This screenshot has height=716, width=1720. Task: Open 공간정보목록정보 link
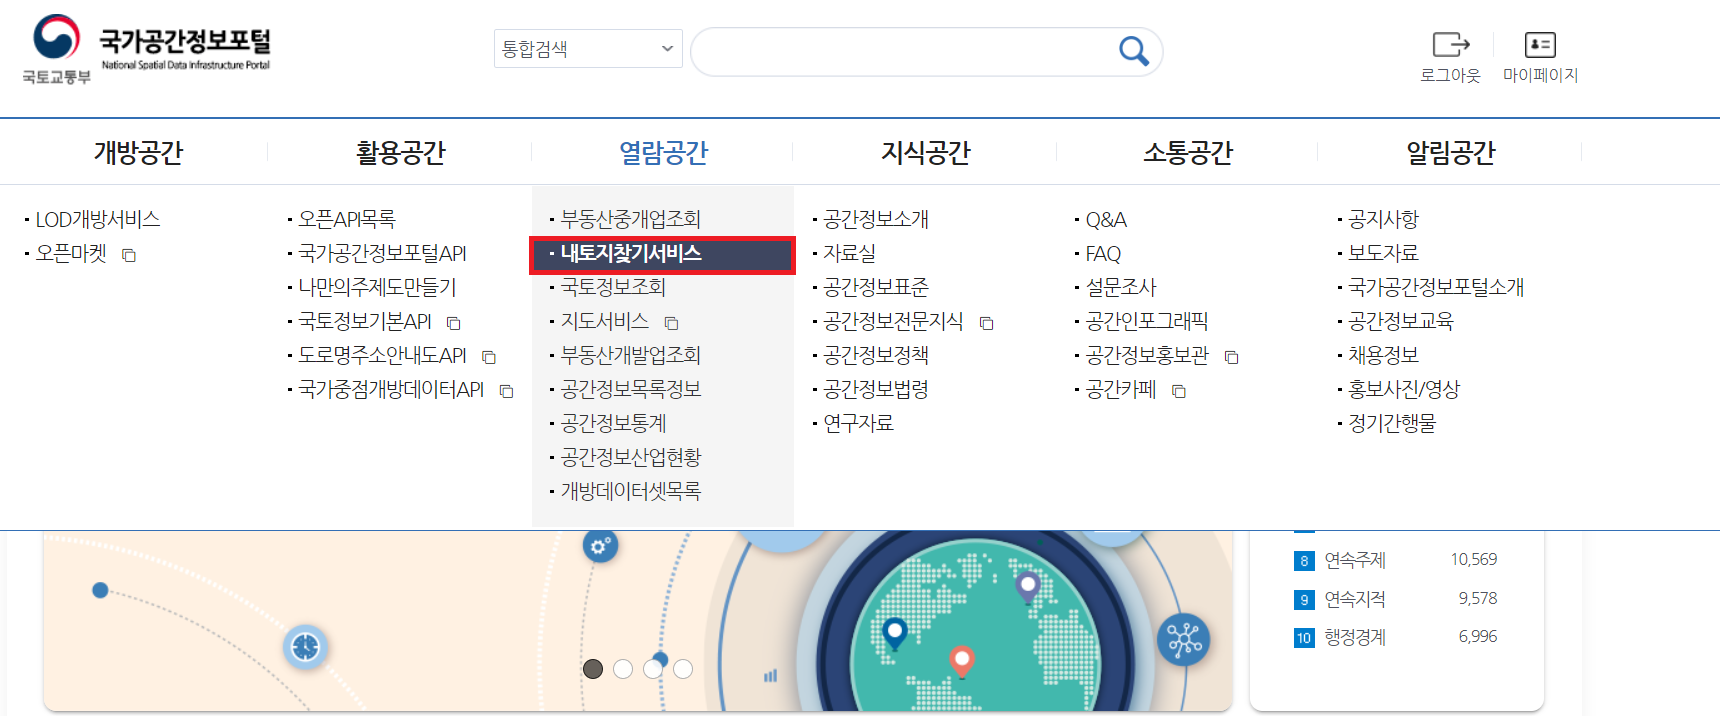(631, 389)
